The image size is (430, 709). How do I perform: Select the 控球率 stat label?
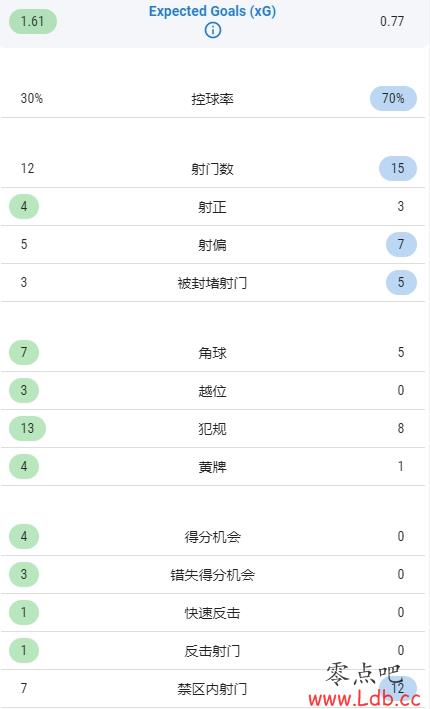213,99
